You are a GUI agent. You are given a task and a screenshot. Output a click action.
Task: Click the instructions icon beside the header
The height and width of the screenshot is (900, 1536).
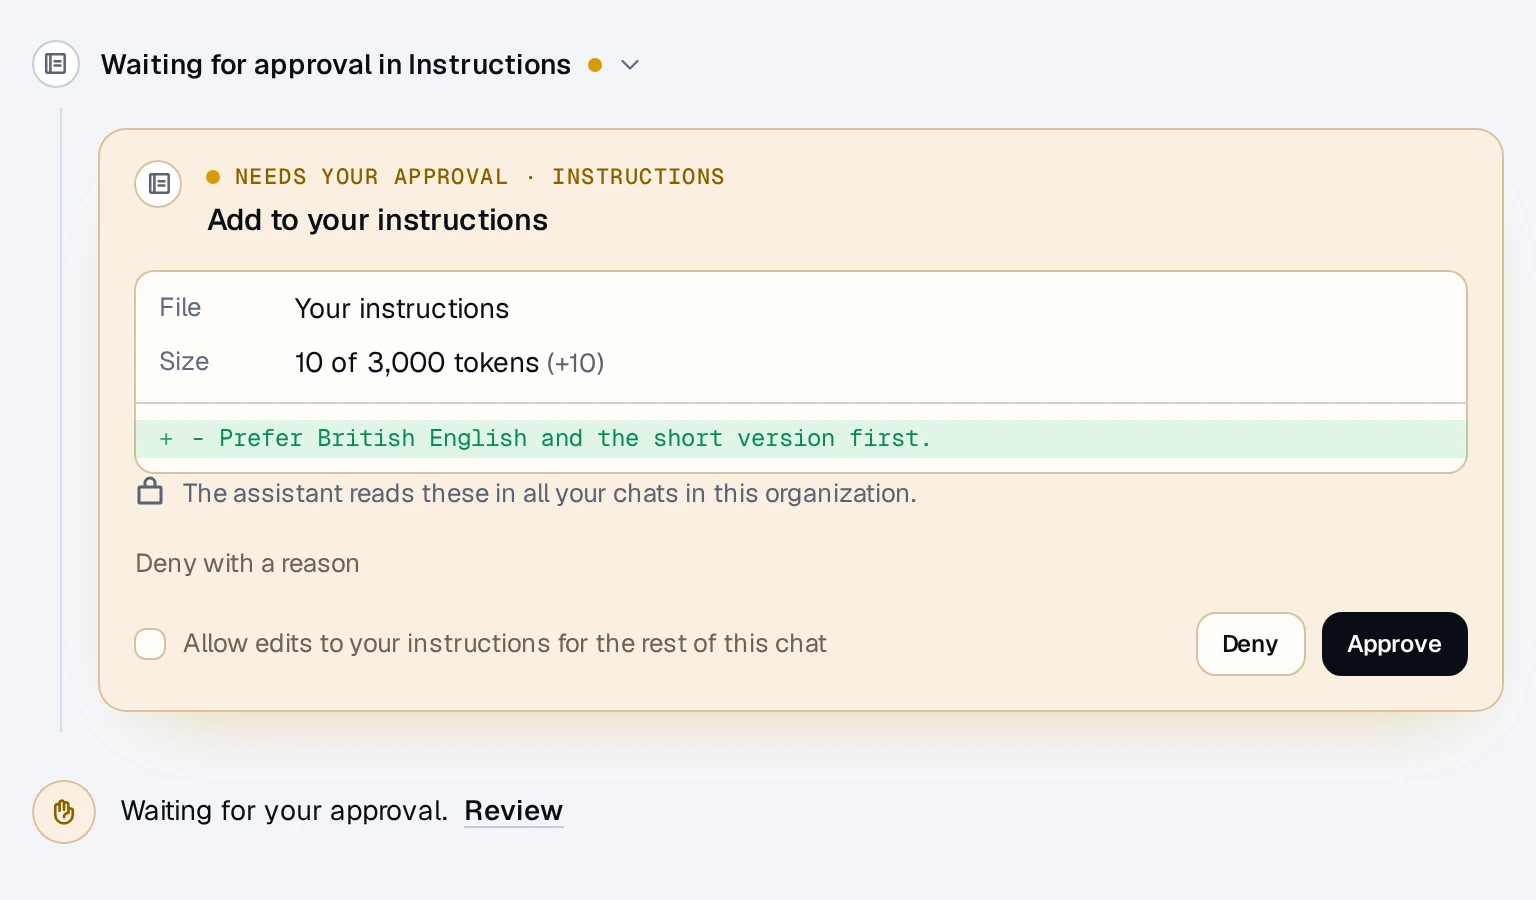(x=56, y=64)
